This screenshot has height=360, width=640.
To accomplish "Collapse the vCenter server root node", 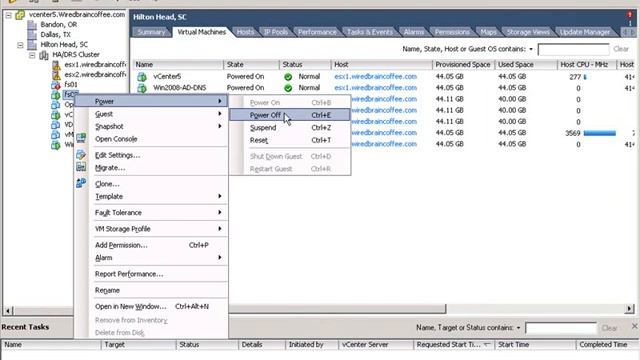I will 8,15.
